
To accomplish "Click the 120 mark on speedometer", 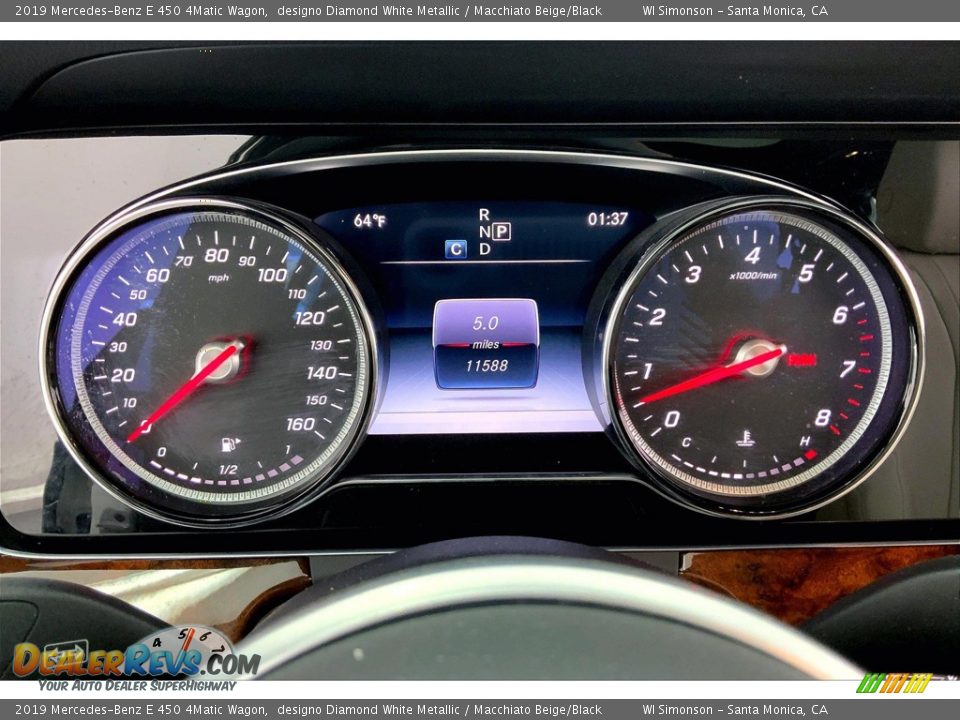I will click(x=309, y=318).
